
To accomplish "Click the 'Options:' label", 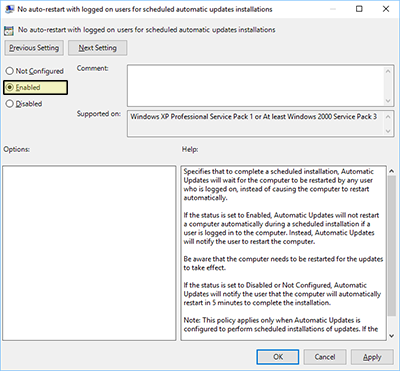I will click(x=17, y=149).
